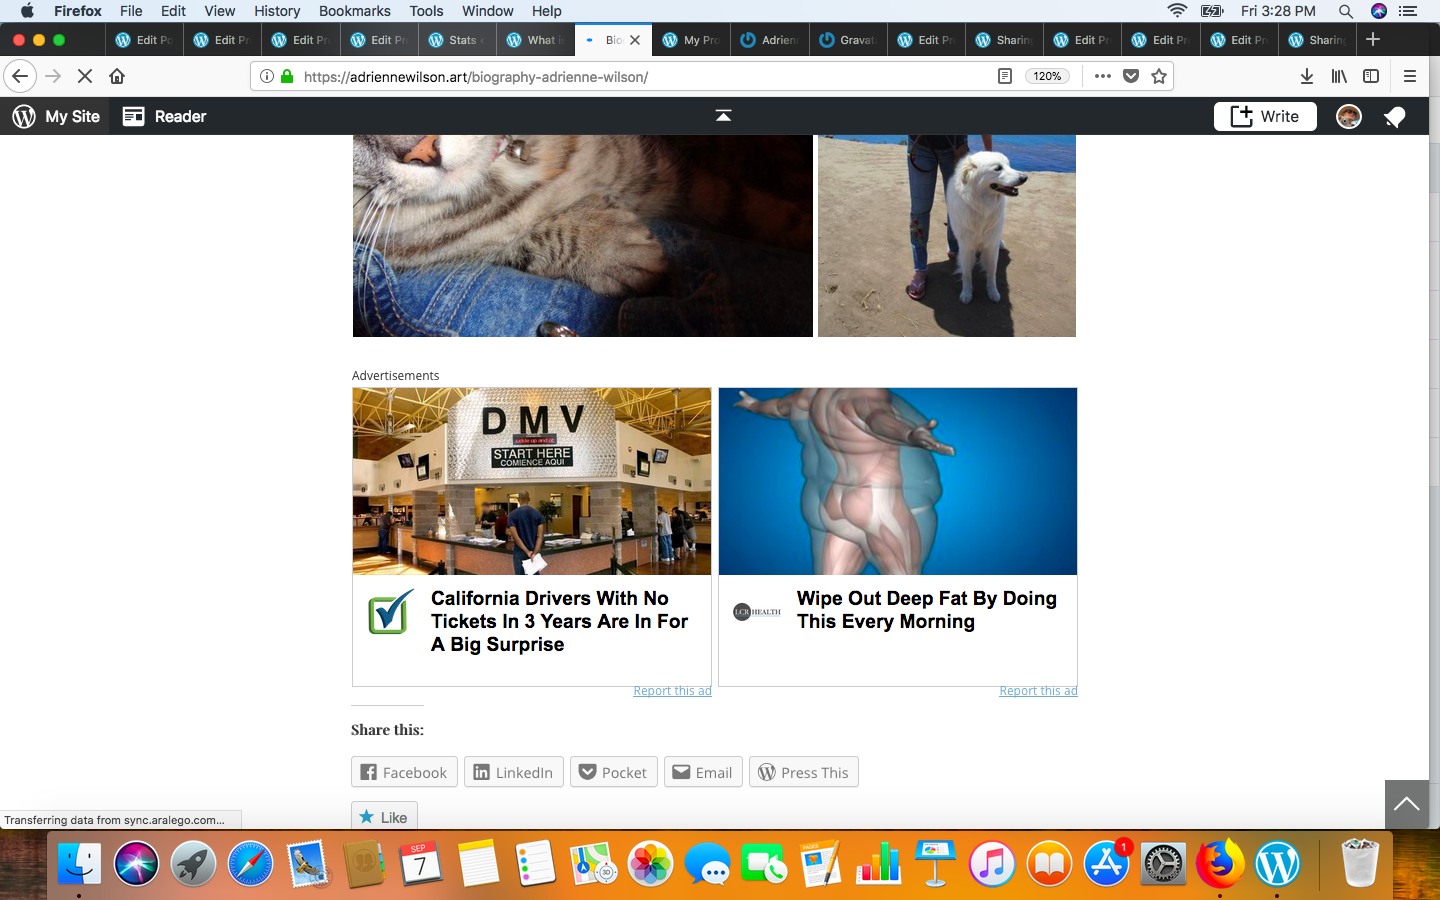Open WordPress notifications via the bell icon
This screenshot has width=1440, height=900.
1394,116
